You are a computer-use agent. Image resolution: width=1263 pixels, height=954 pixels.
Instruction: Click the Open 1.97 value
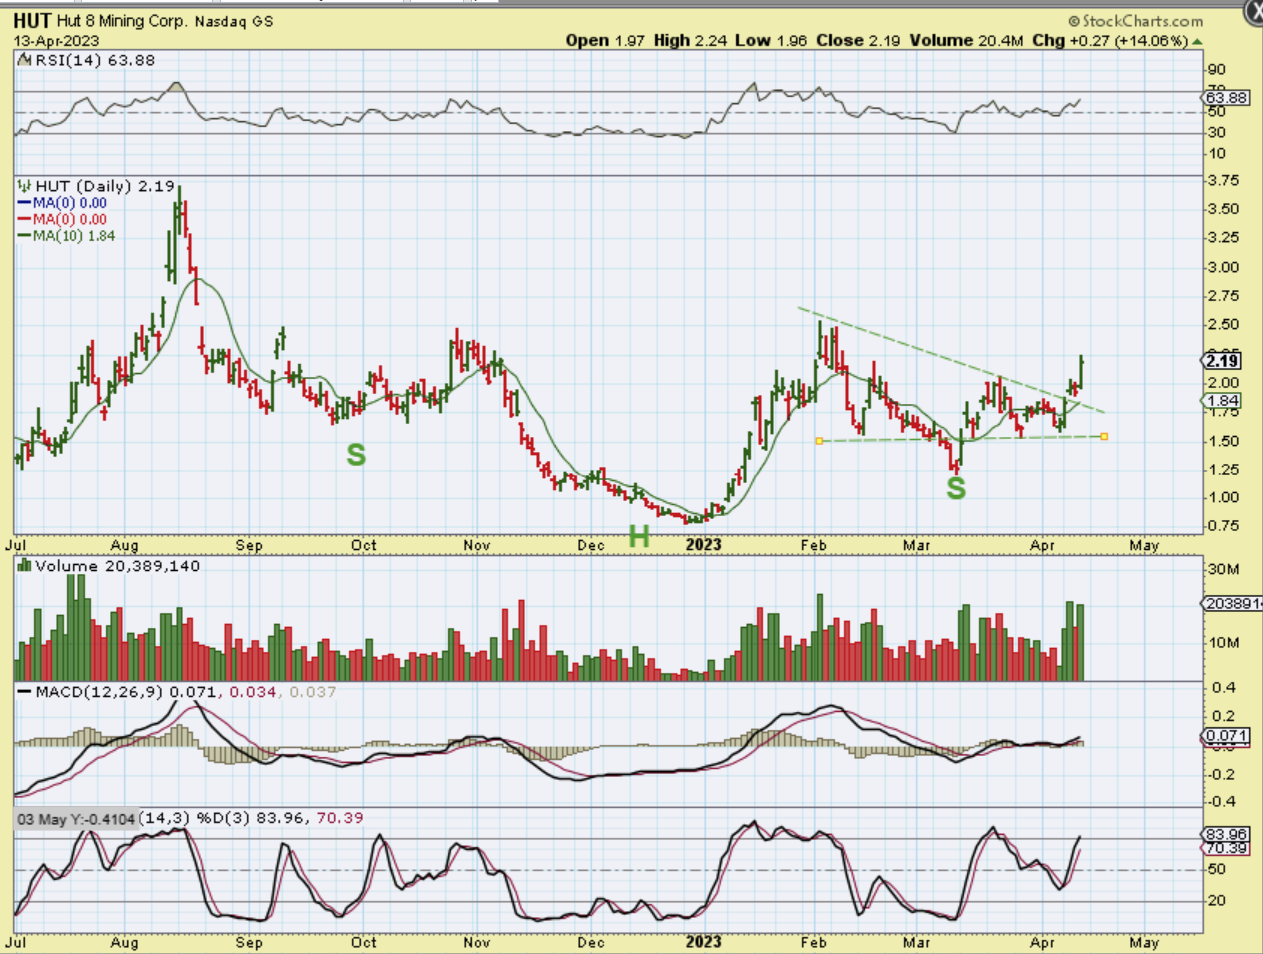[605, 41]
